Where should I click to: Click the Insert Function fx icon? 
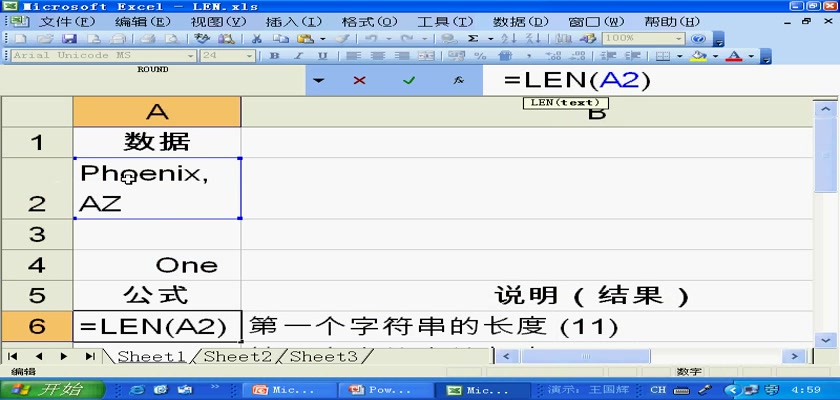(458, 80)
